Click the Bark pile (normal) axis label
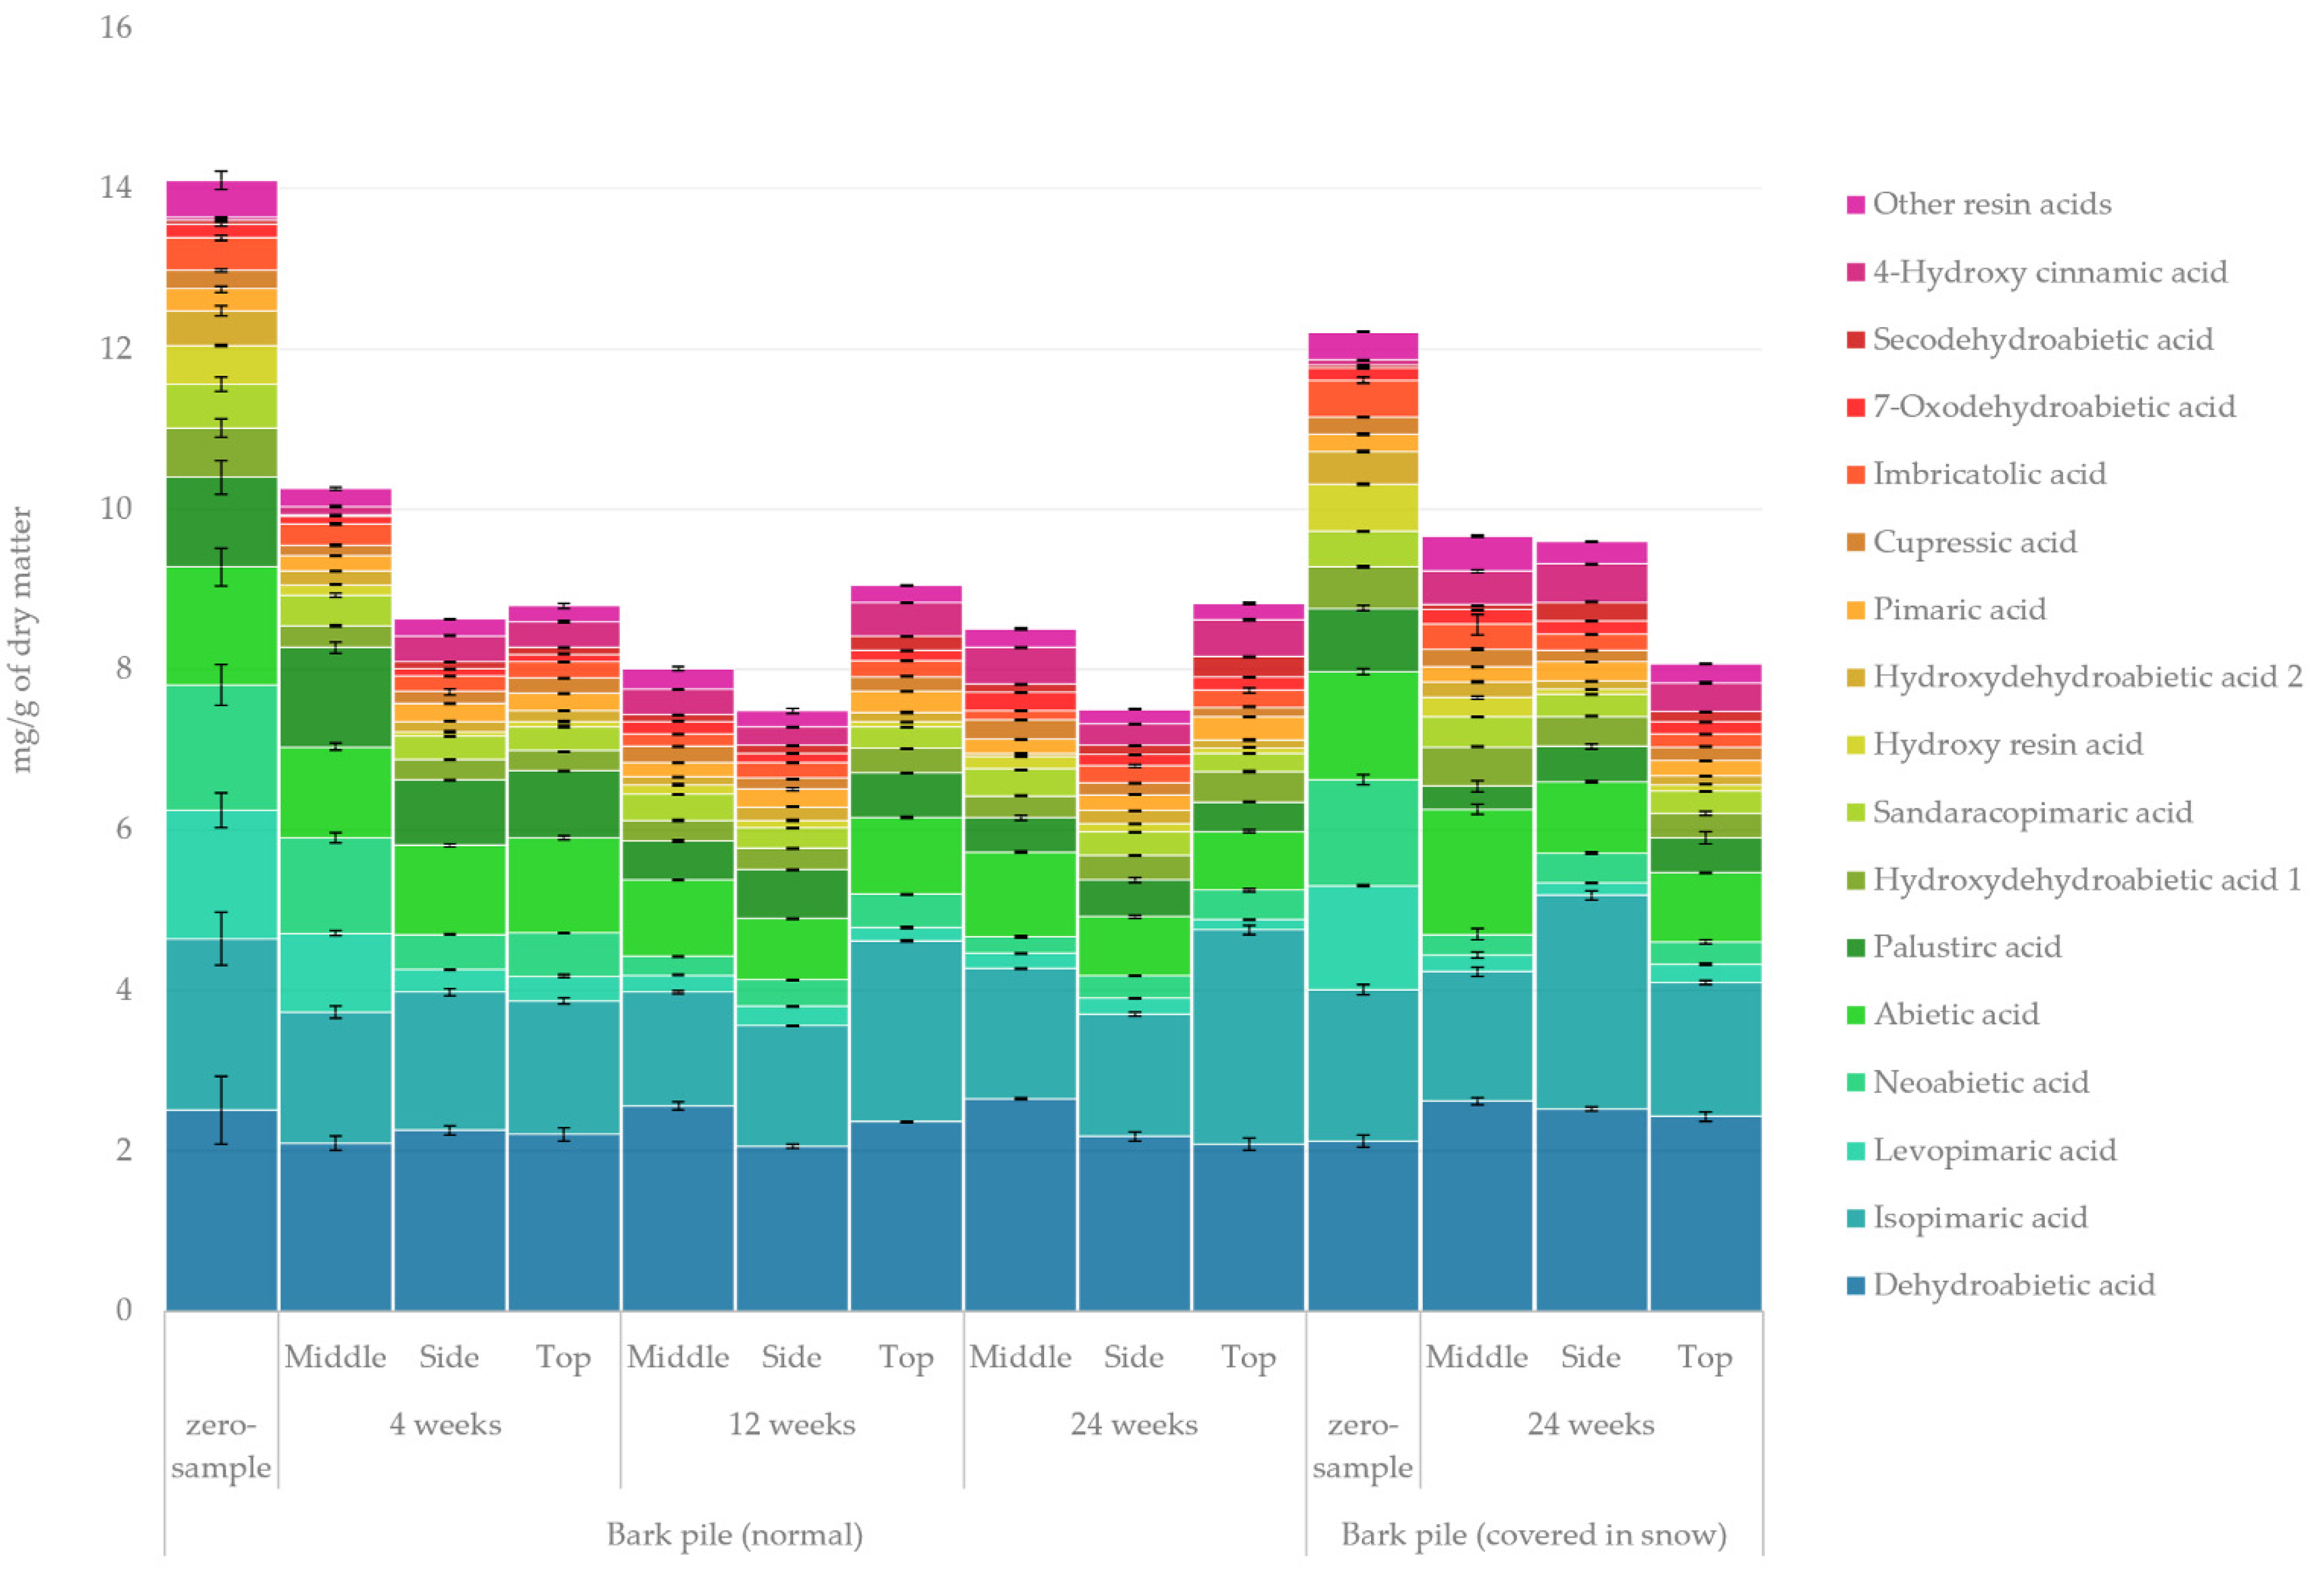Image resolution: width=2324 pixels, height=1579 pixels. click(x=734, y=1534)
